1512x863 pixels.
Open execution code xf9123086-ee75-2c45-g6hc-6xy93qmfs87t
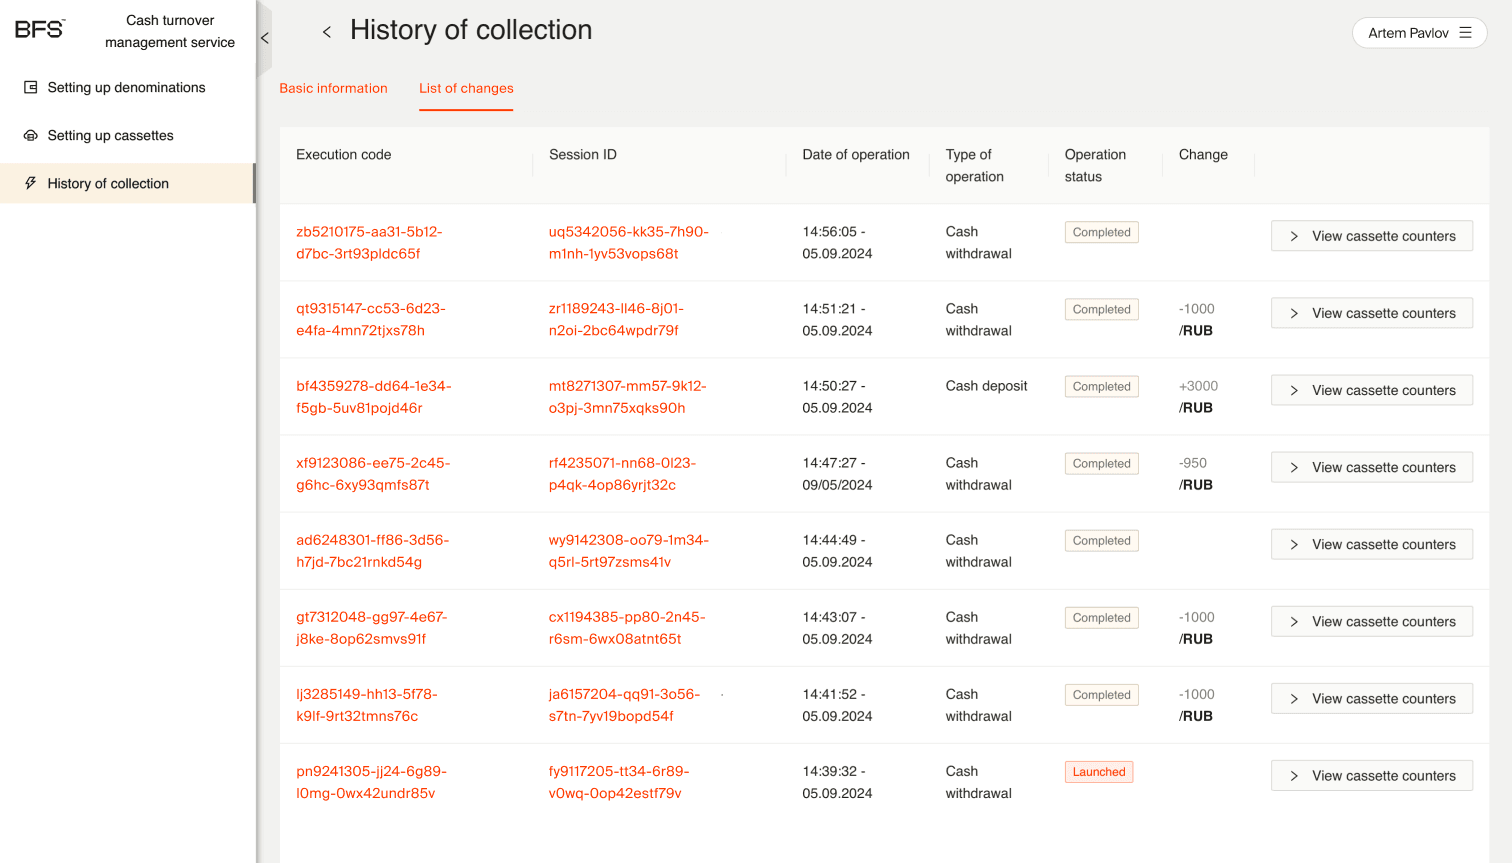tap(373, 474)
